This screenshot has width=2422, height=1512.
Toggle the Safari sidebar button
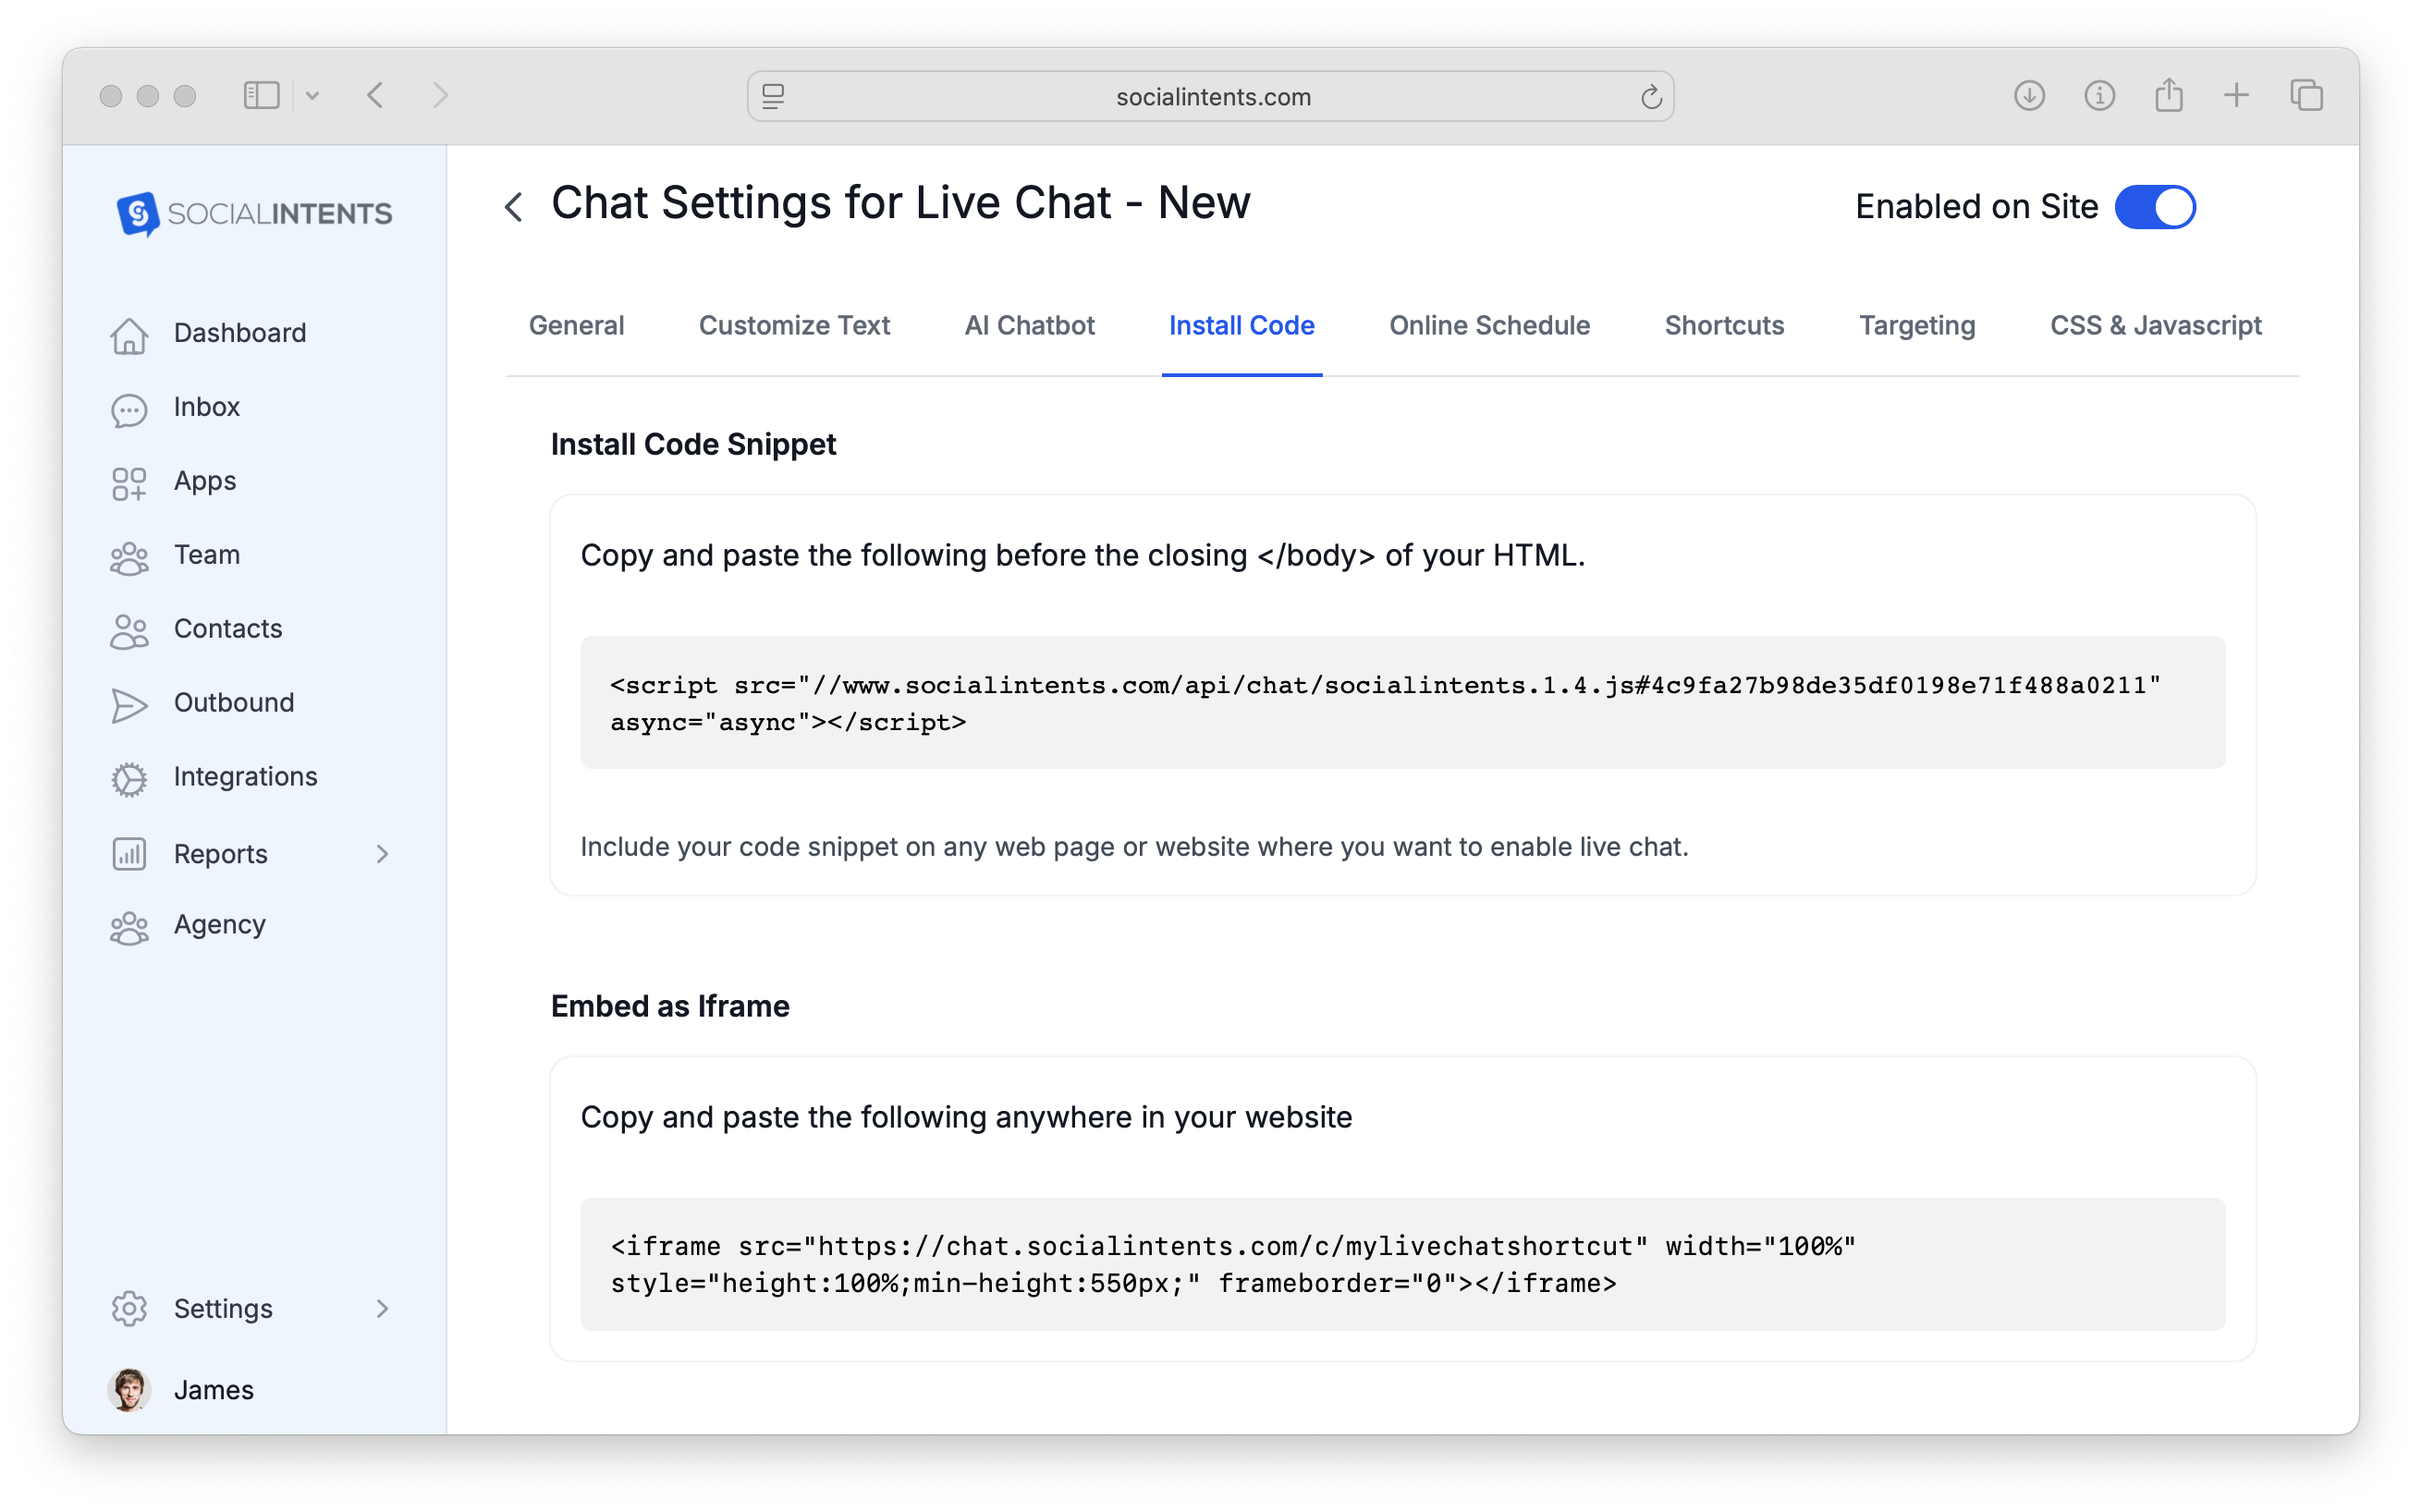(261, 95)
